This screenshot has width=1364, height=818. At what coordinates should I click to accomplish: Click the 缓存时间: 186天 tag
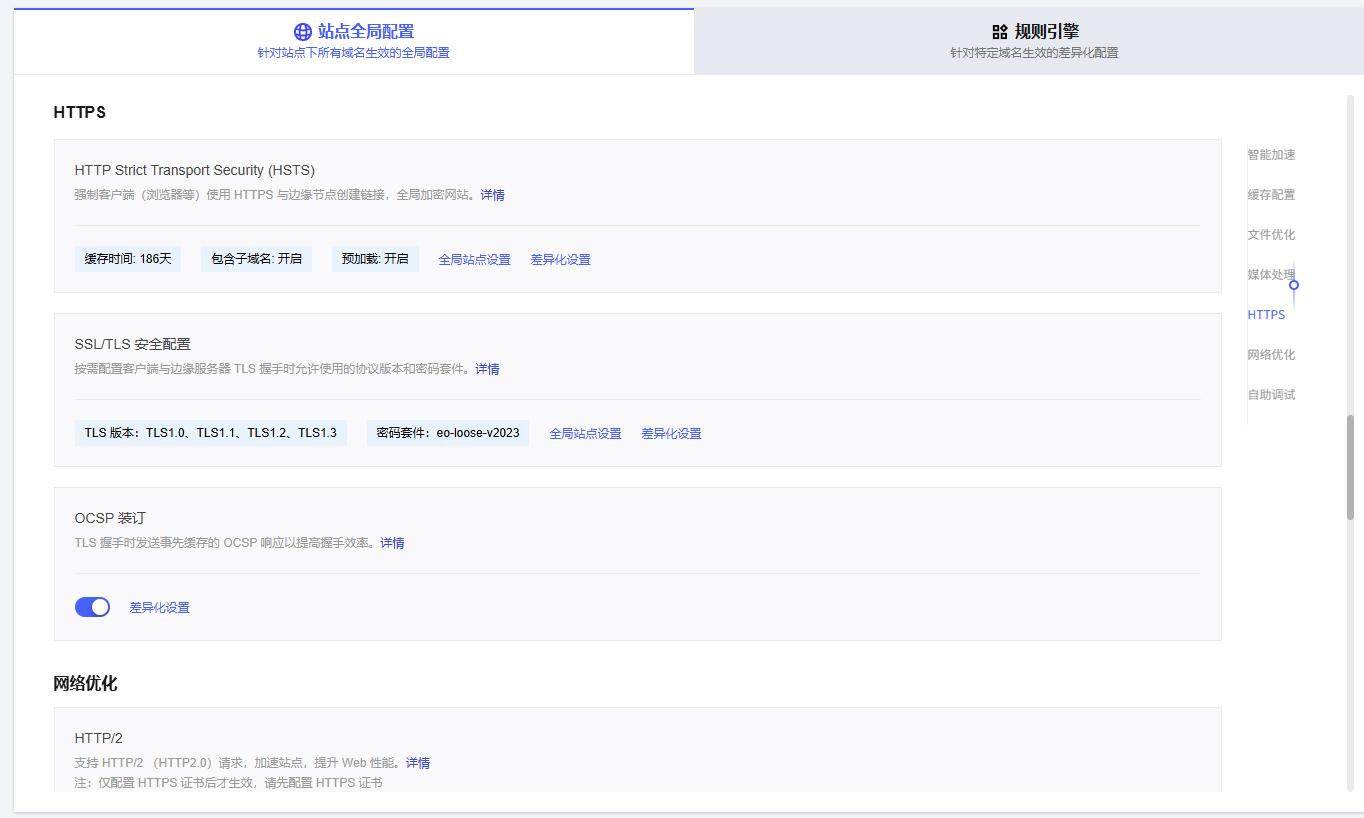(x=128, y=259)
